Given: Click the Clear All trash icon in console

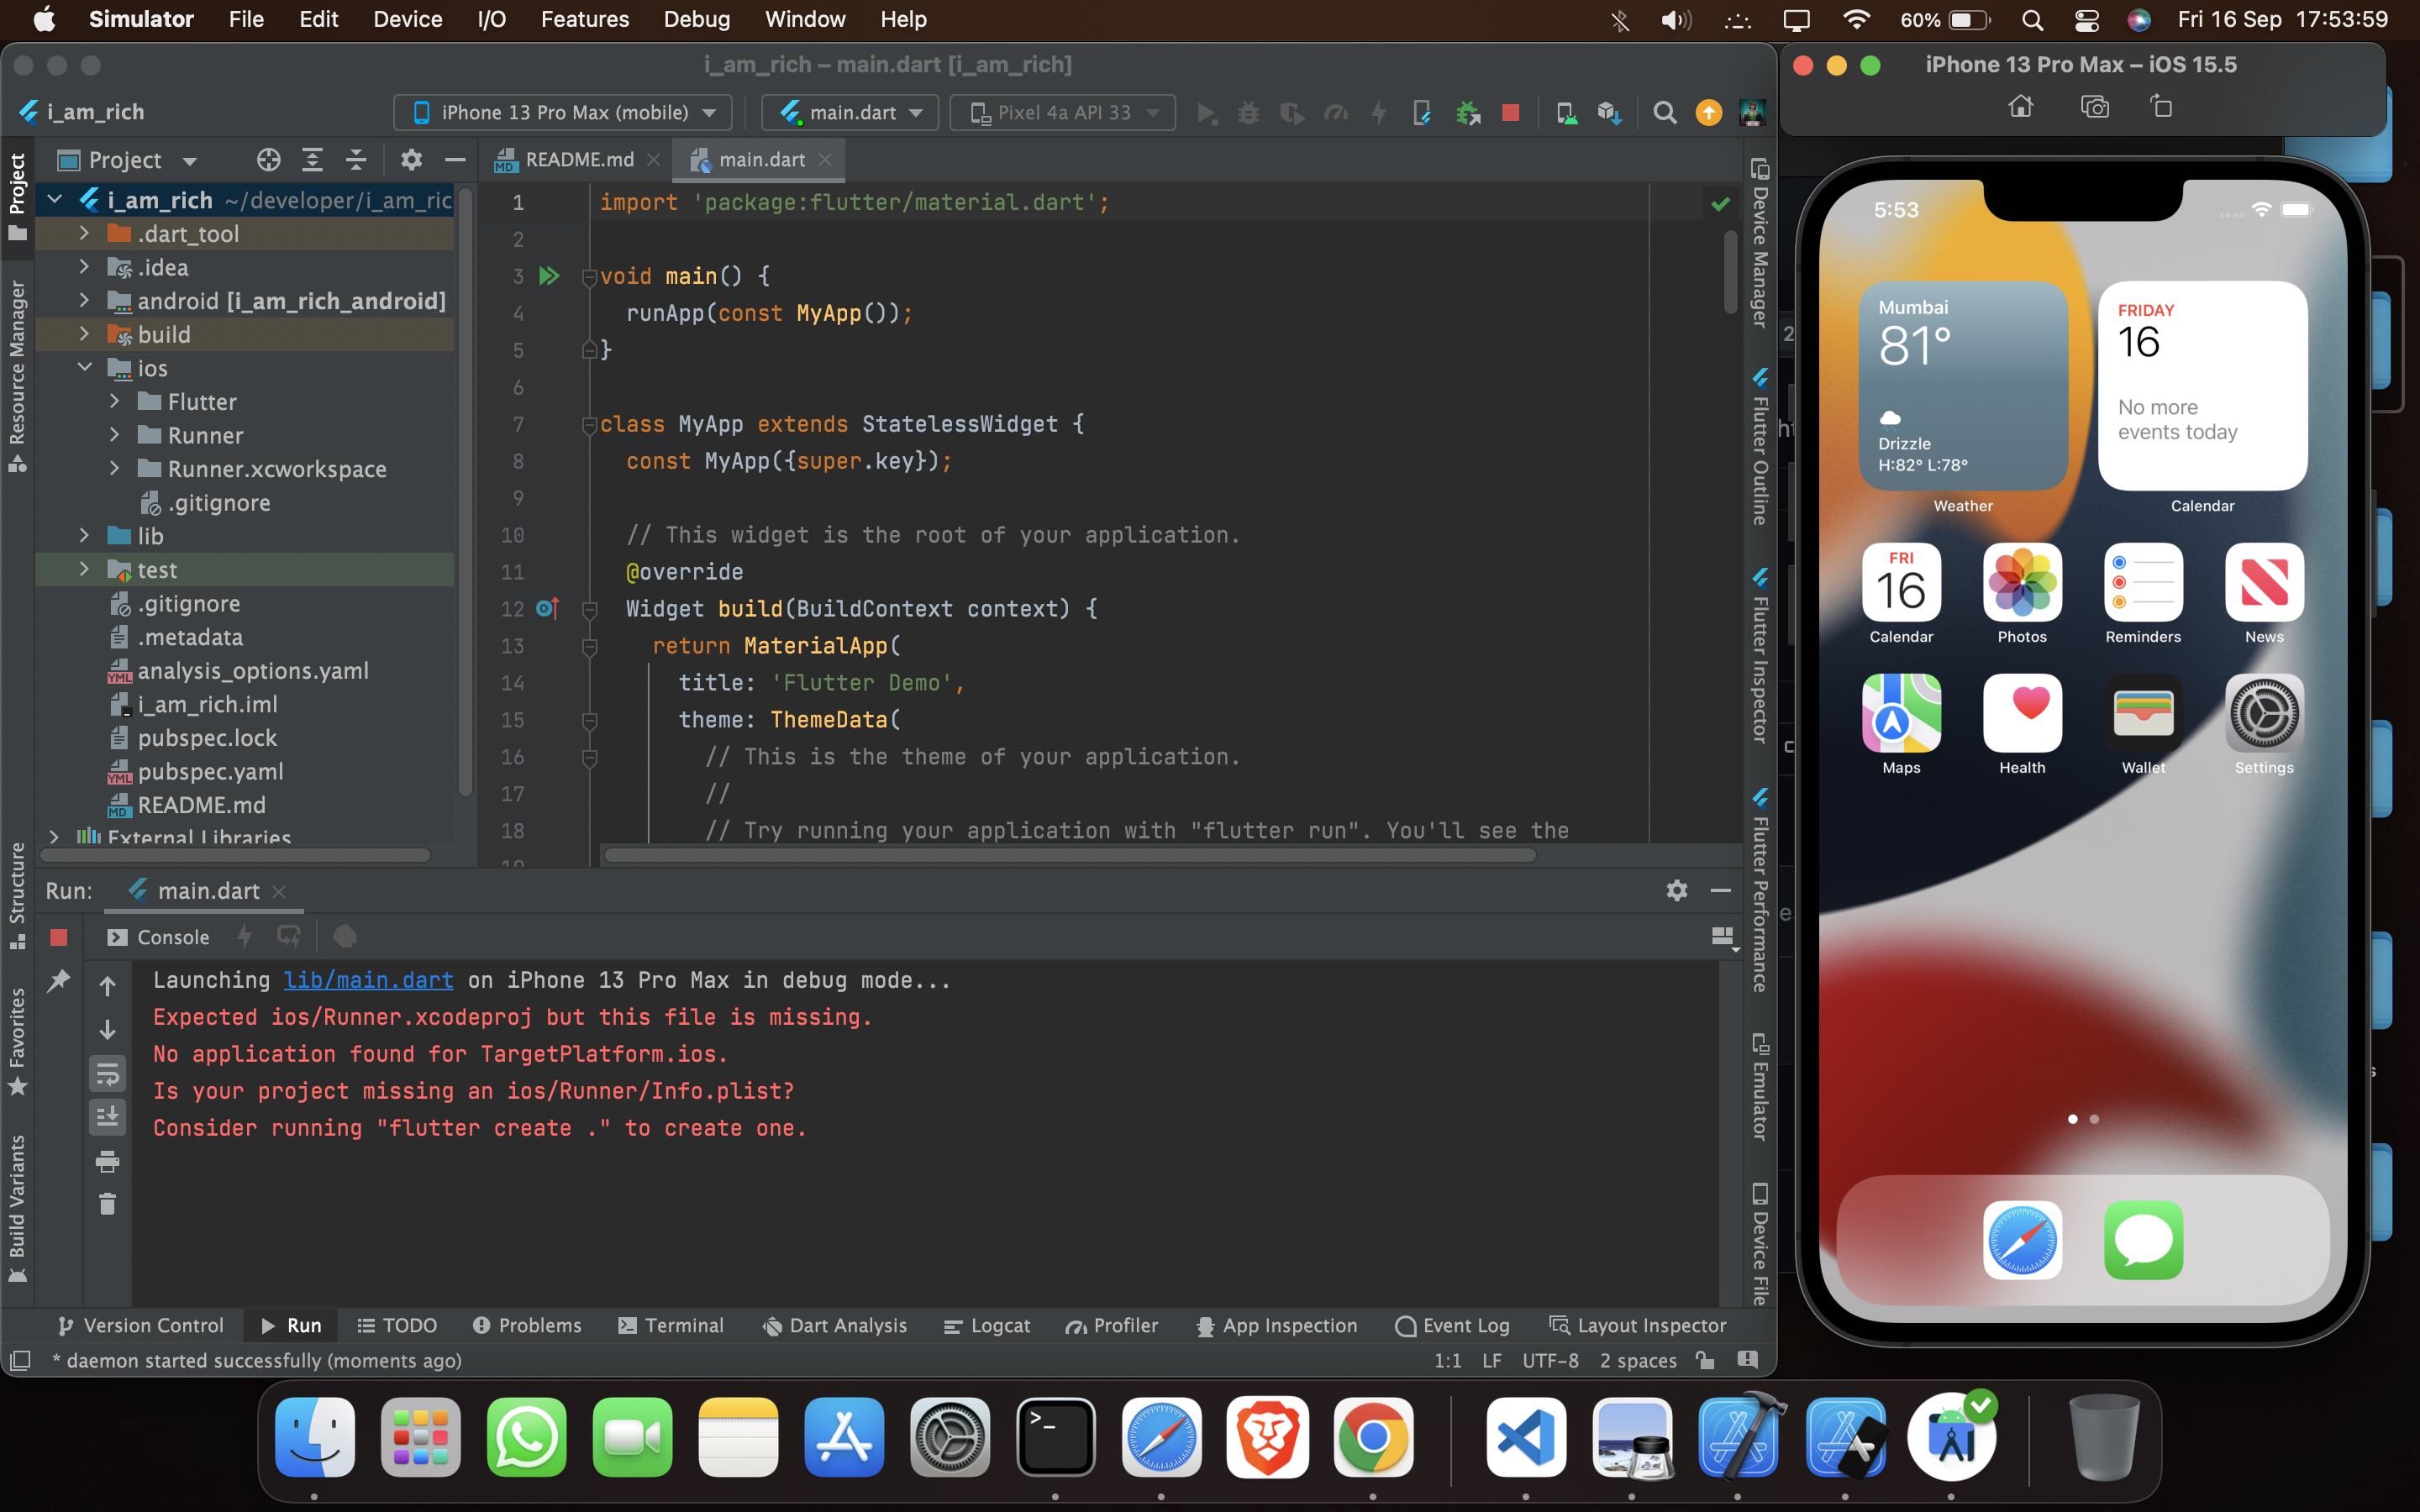Looking at the screenshot, I should pos(108,1204).
